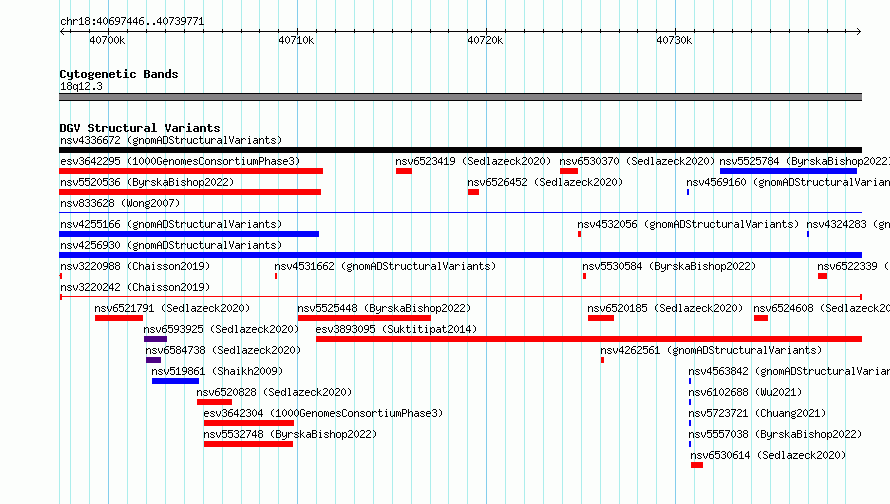Select the blue nsv4255166 variant bar
The width and height of the screenshot is (890, 504).
click(189, 234)
